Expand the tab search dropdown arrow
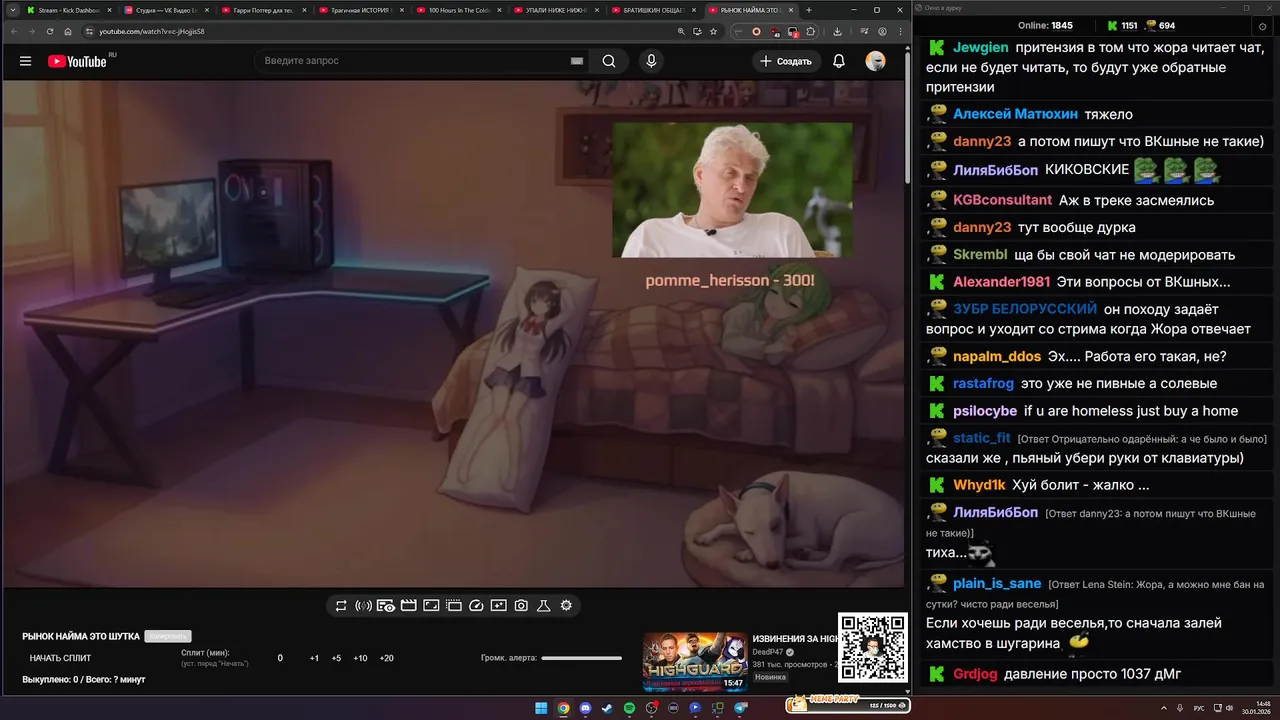Viewport: 1280px width, 720px height. point(13,10)
